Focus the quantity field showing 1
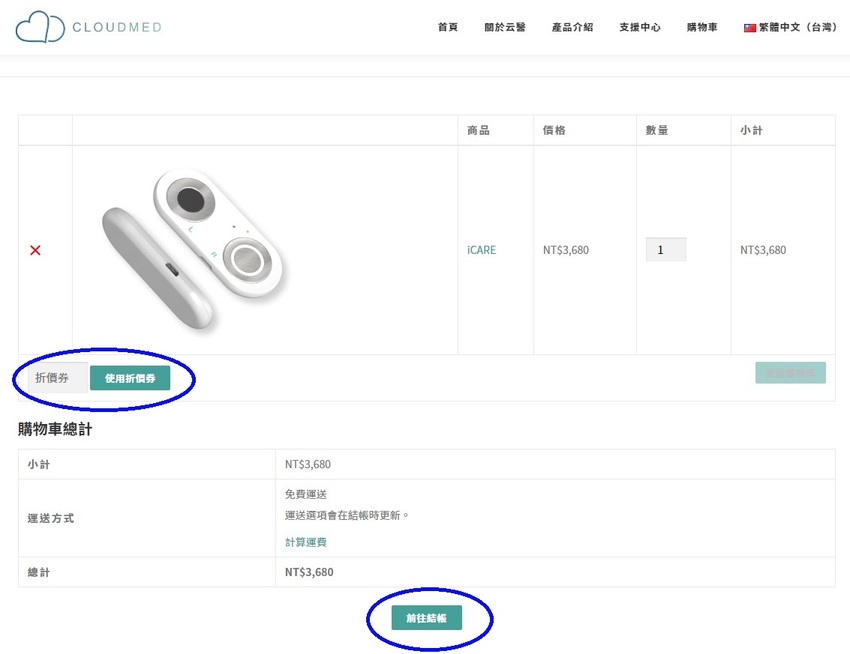The width and height of the screenshot is (850, 654). click(x=666, y=250)
